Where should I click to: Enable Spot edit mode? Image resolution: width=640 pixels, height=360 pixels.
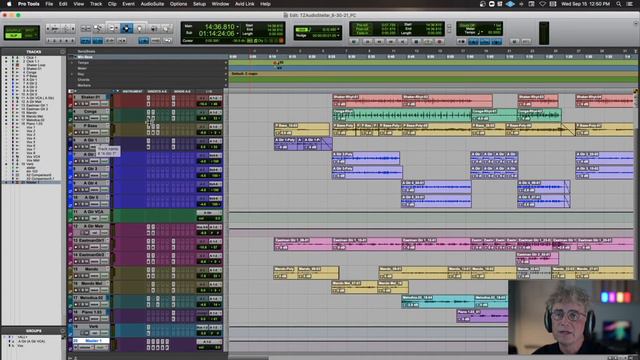click(x=29, y=30)
